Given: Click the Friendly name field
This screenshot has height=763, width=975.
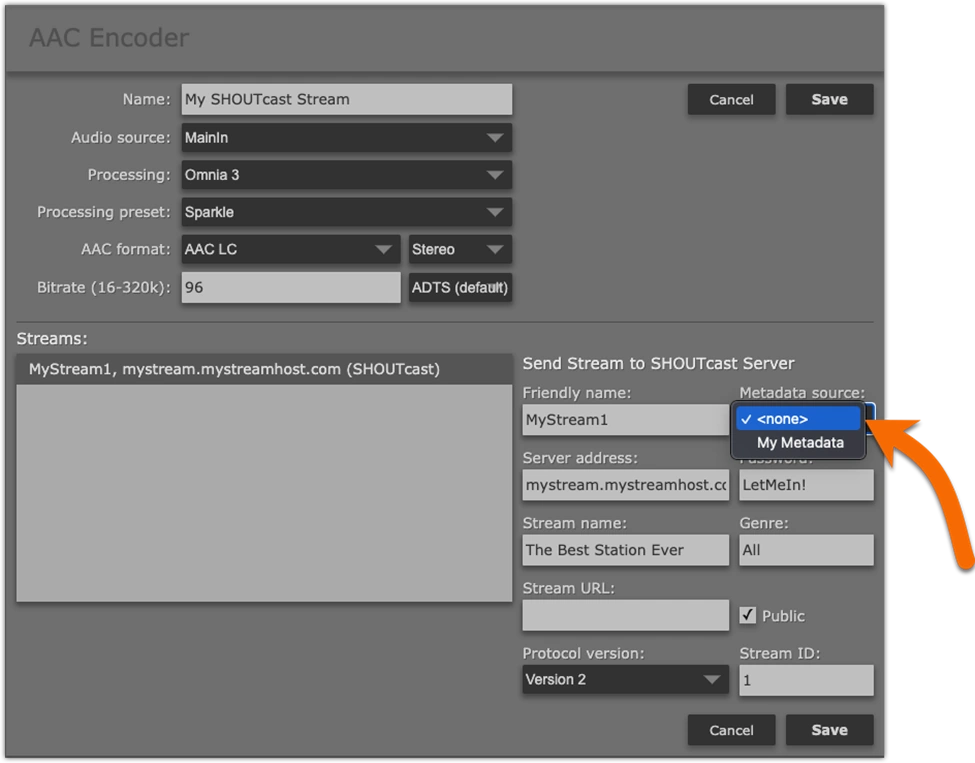Looking at the screenshot, I should click(626, 420).
